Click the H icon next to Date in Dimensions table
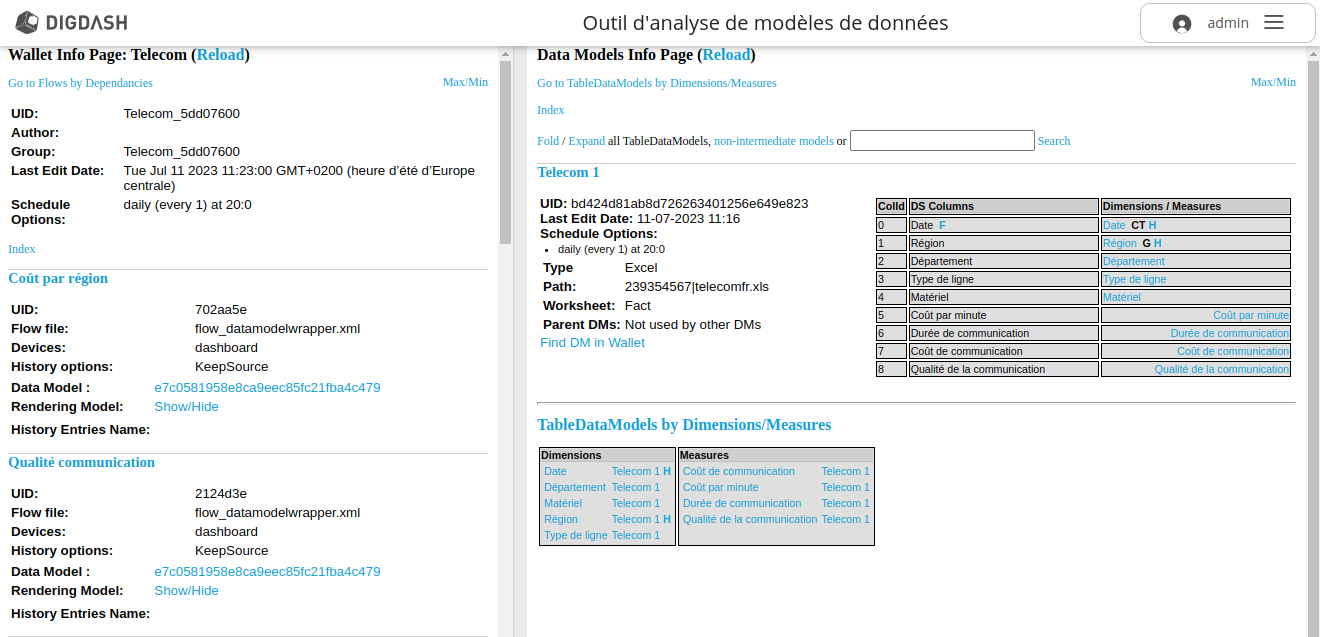 click(667, 471)
